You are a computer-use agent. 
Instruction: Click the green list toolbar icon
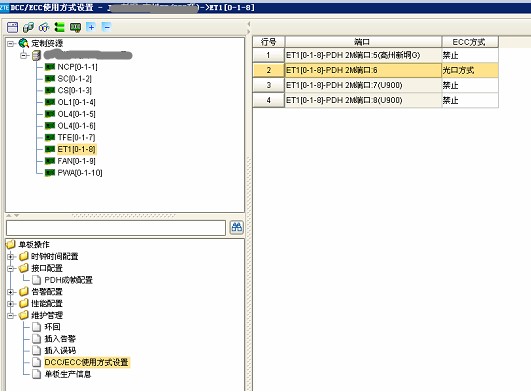click(60, 27)
